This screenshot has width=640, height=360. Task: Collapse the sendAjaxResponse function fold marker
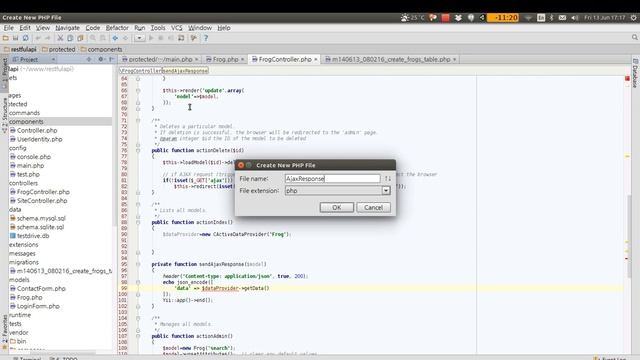click(x=138, y=264)
